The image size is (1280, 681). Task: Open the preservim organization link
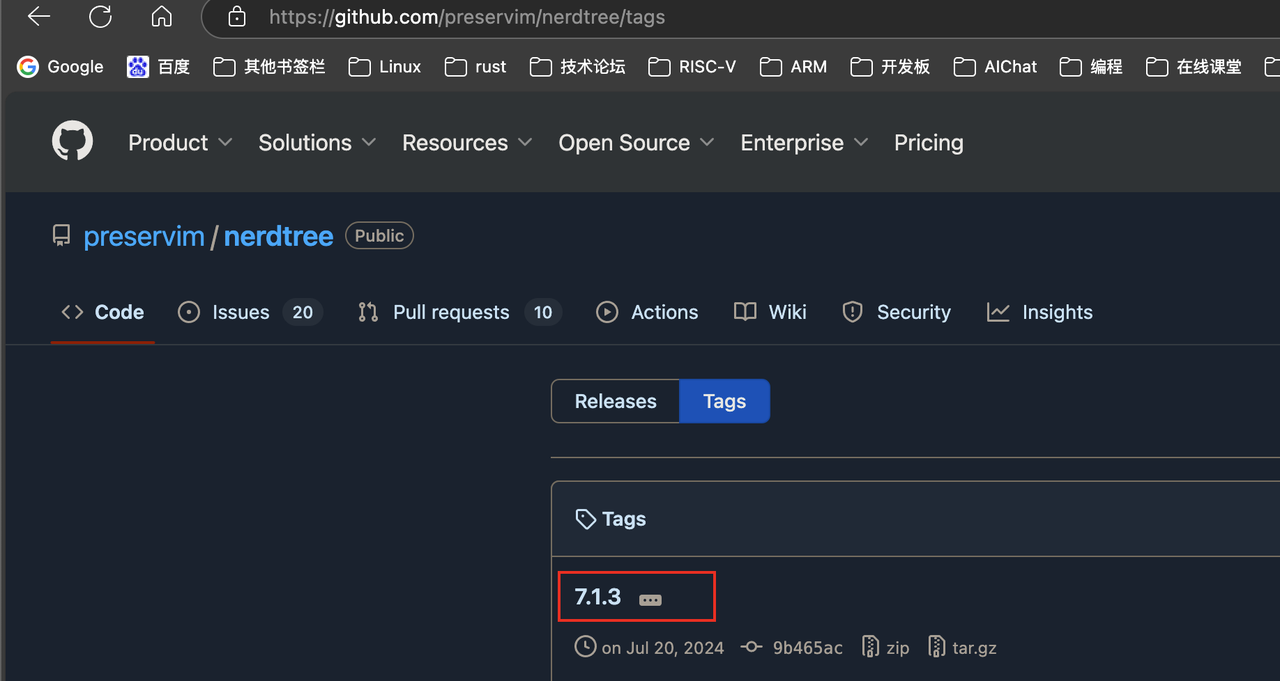tap(144, 236)
